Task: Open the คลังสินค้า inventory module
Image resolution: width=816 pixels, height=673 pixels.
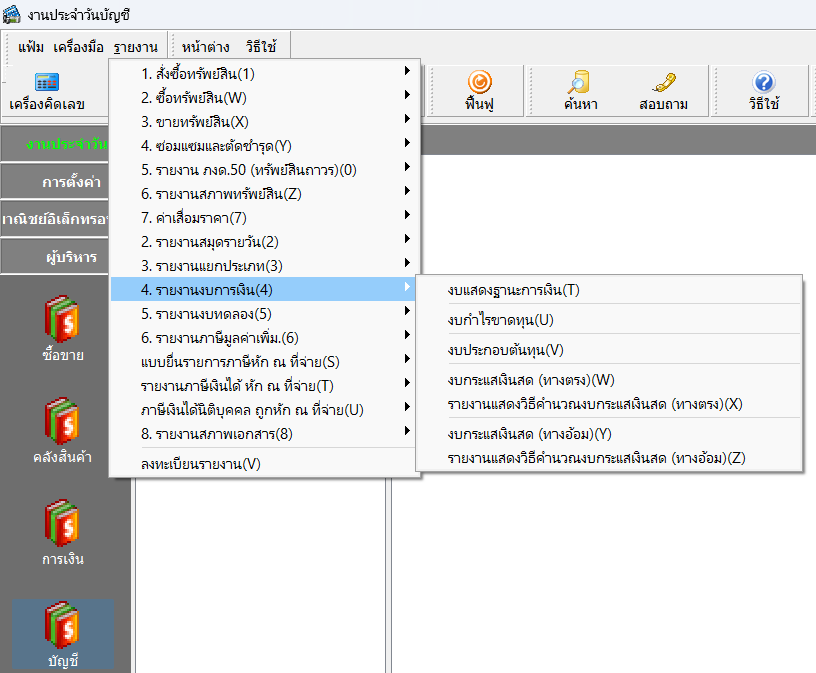Action: [63, 430]
